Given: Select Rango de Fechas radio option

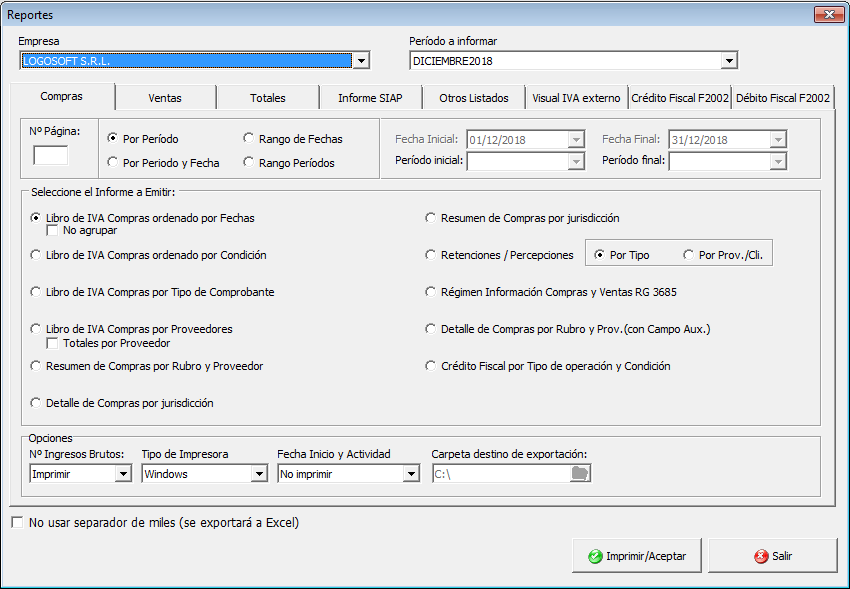Looking at the screenshot, I should pyautogui.click(x=249, y=139).
